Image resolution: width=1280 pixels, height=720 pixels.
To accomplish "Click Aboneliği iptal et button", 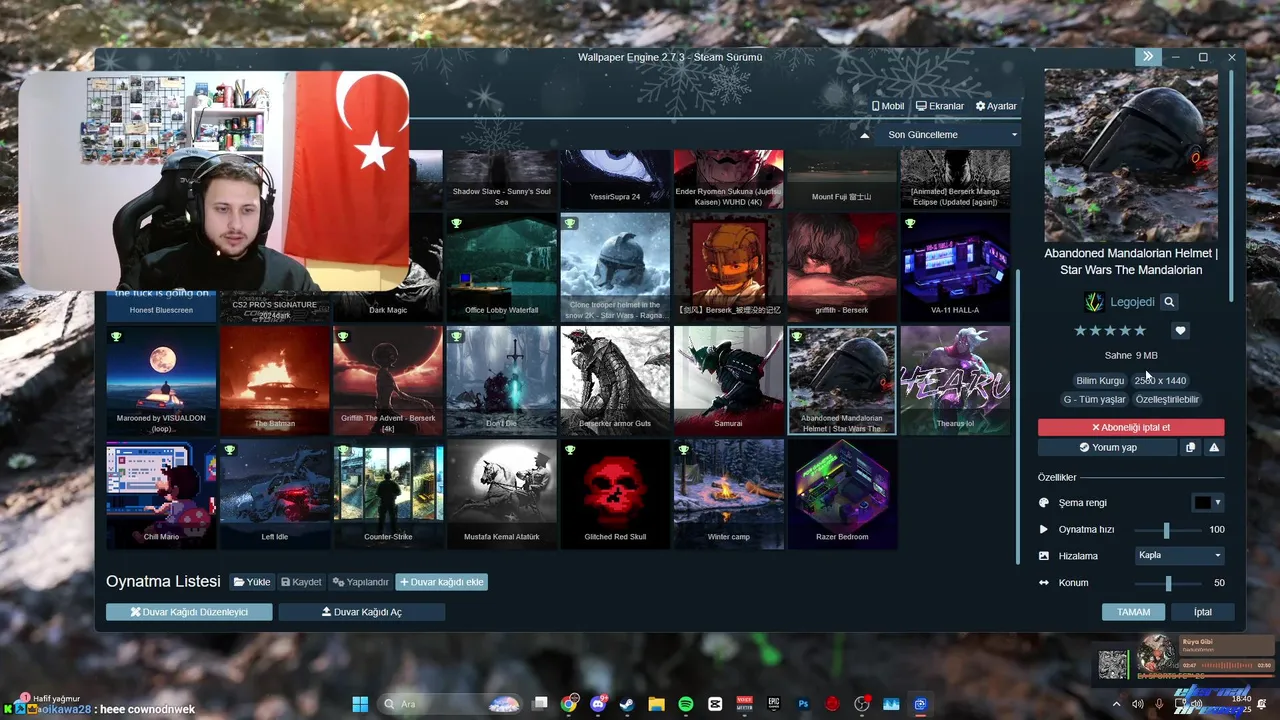I will (x=1131, y=427).
